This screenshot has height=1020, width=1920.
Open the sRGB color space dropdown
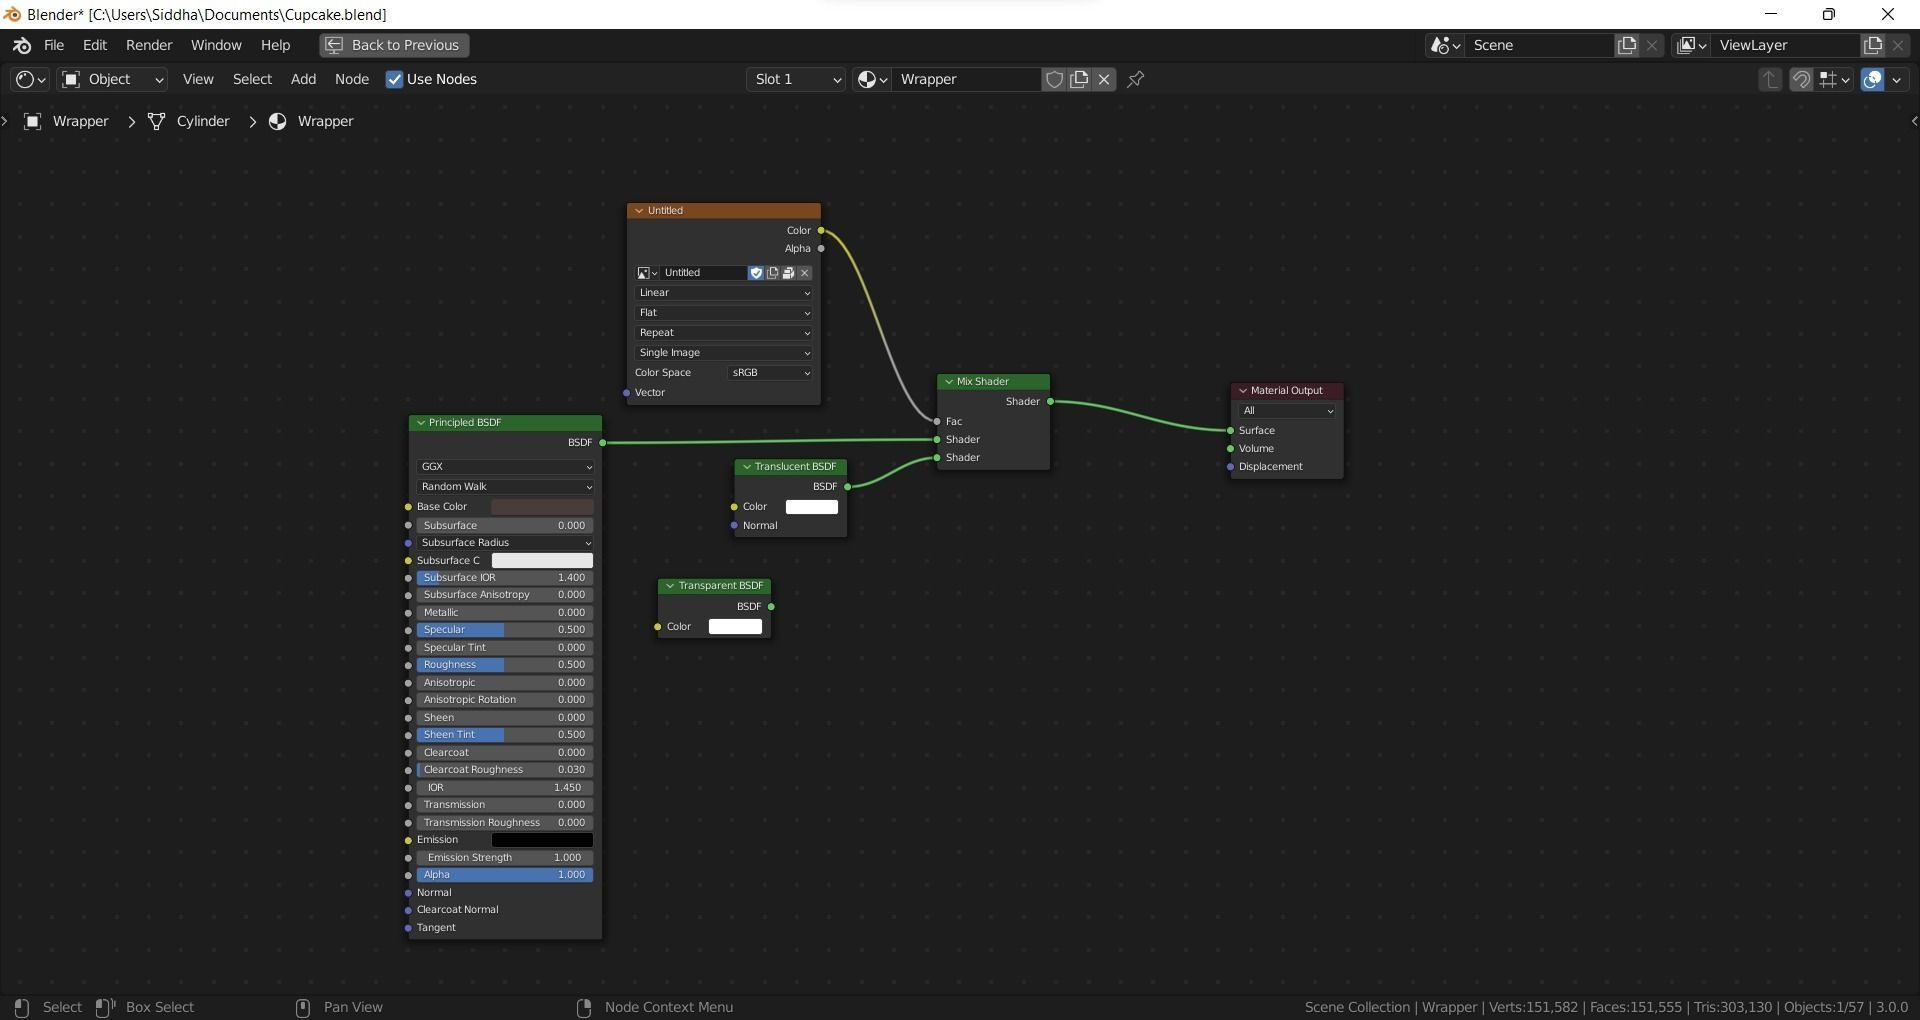click(770, 373)
